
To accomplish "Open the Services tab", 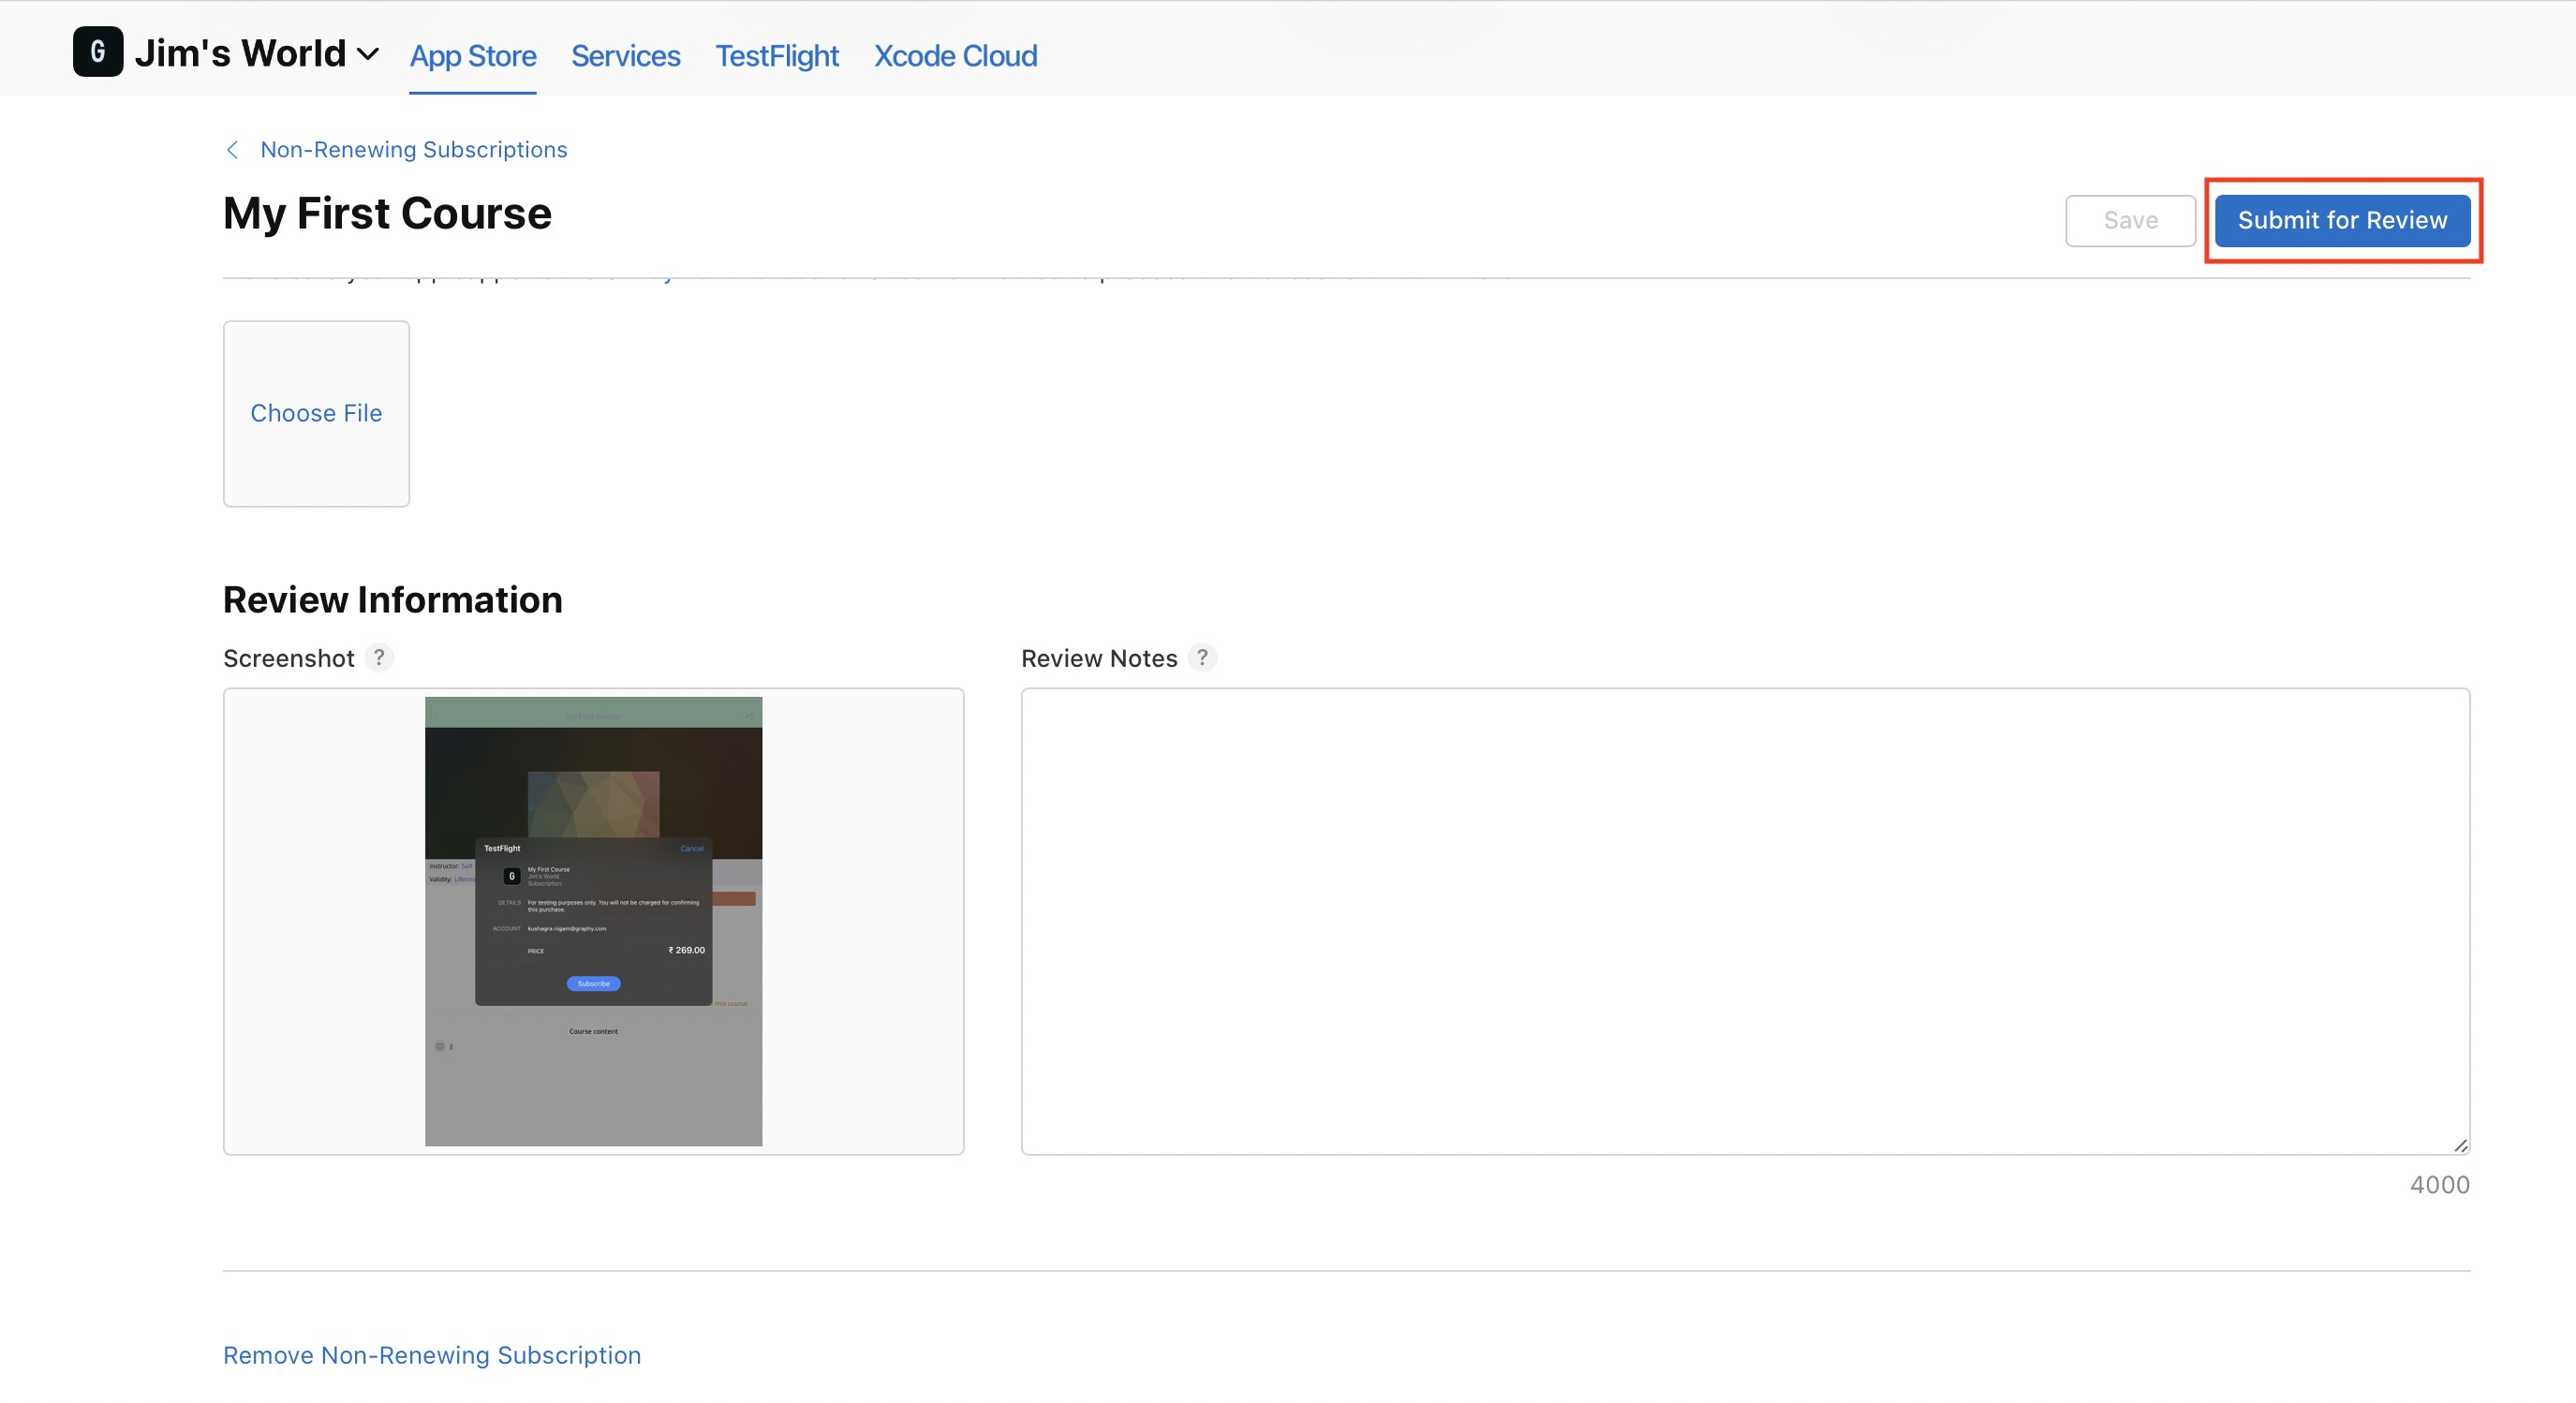I will 625,56.
